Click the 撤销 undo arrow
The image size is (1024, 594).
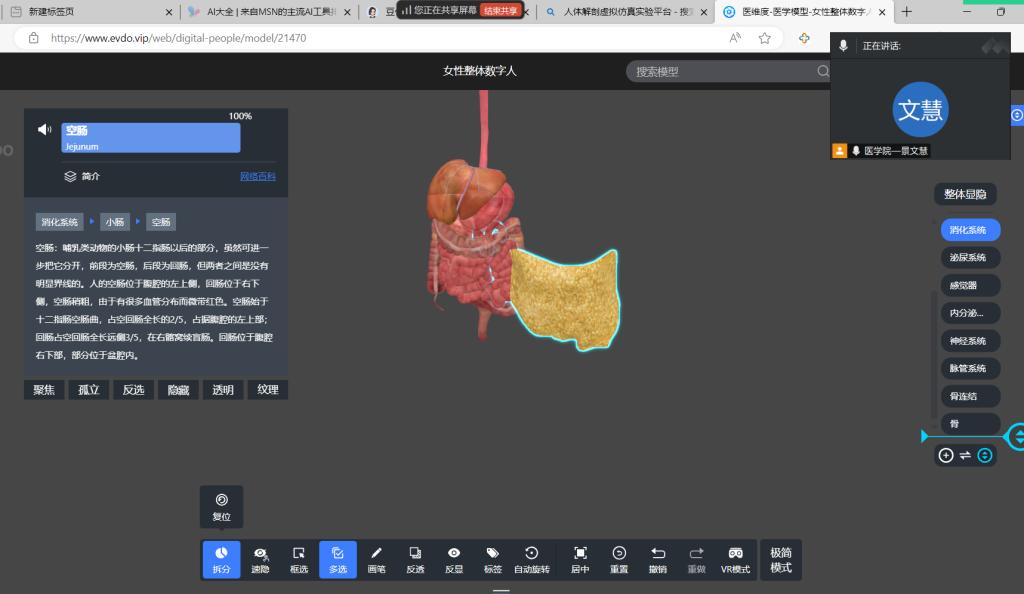coord(658,559)
